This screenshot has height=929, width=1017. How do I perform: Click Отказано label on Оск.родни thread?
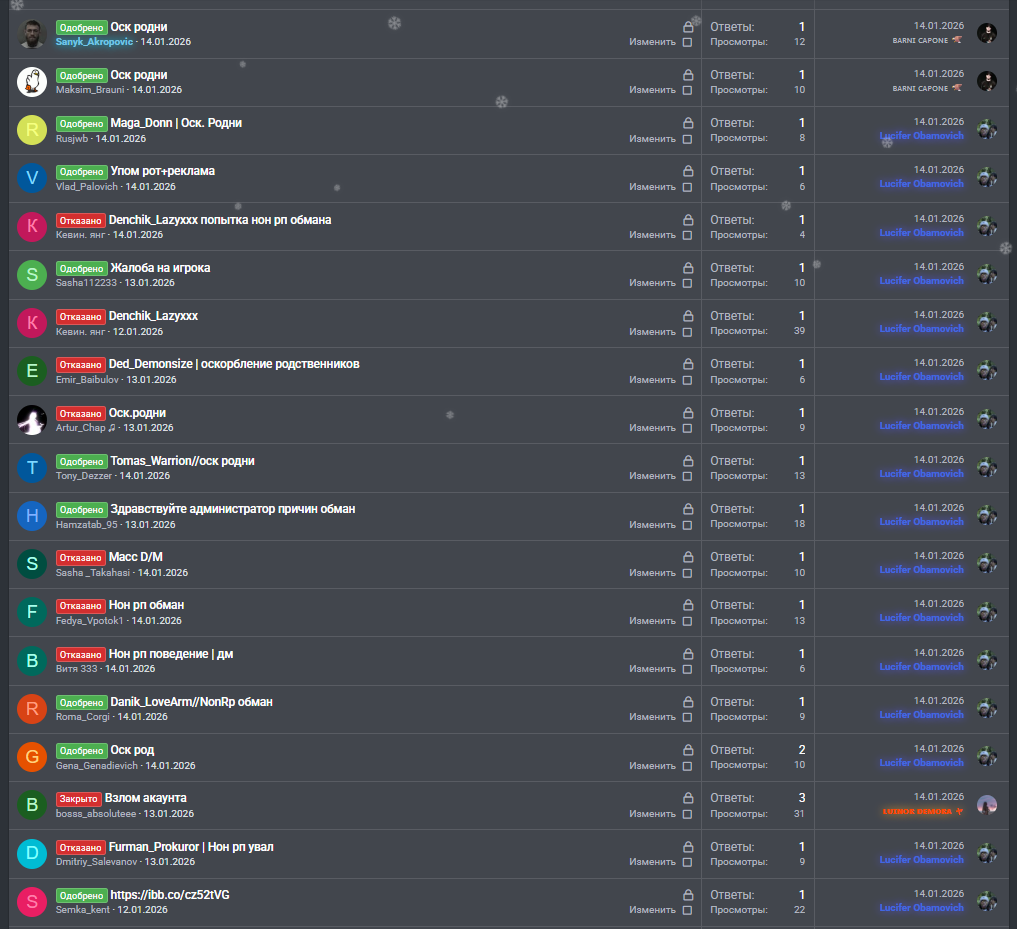click(80, 413)
